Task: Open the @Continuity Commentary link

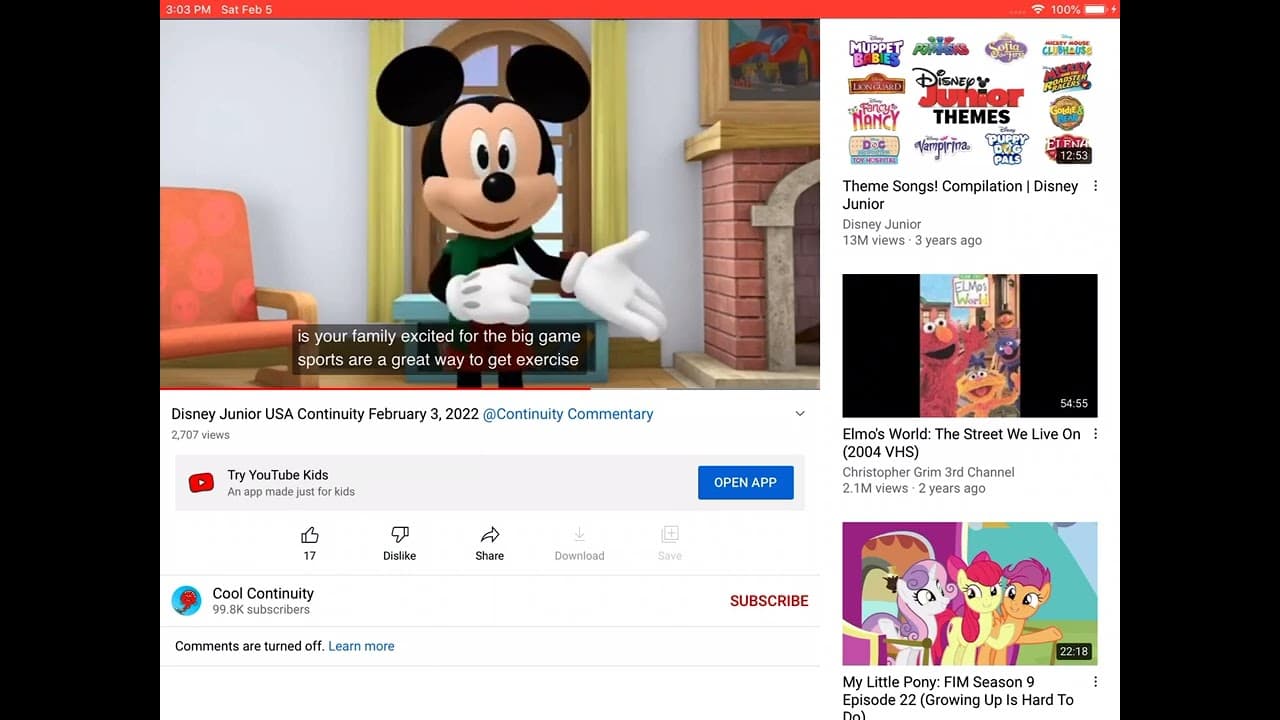Action: point(568,414)
